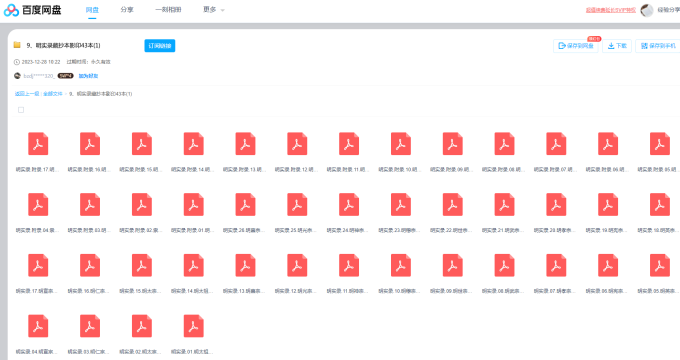Open PDF 明实录 03 in bottom row
The height and width of the screenshot is (360, 680).
(x=90, y=326)
